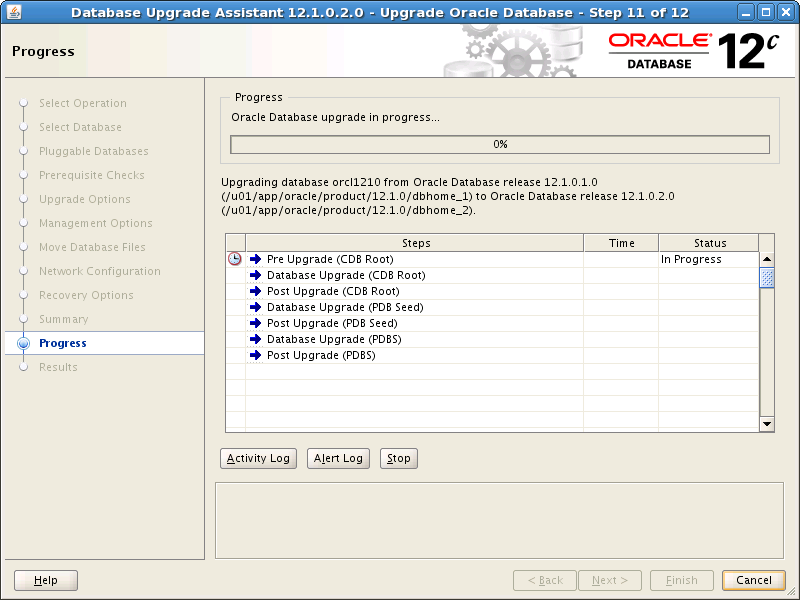The image size is (800, 600).
Task: Click the arrow icon for Post Upgrade (CDB Root)
Action: point(255,291)
